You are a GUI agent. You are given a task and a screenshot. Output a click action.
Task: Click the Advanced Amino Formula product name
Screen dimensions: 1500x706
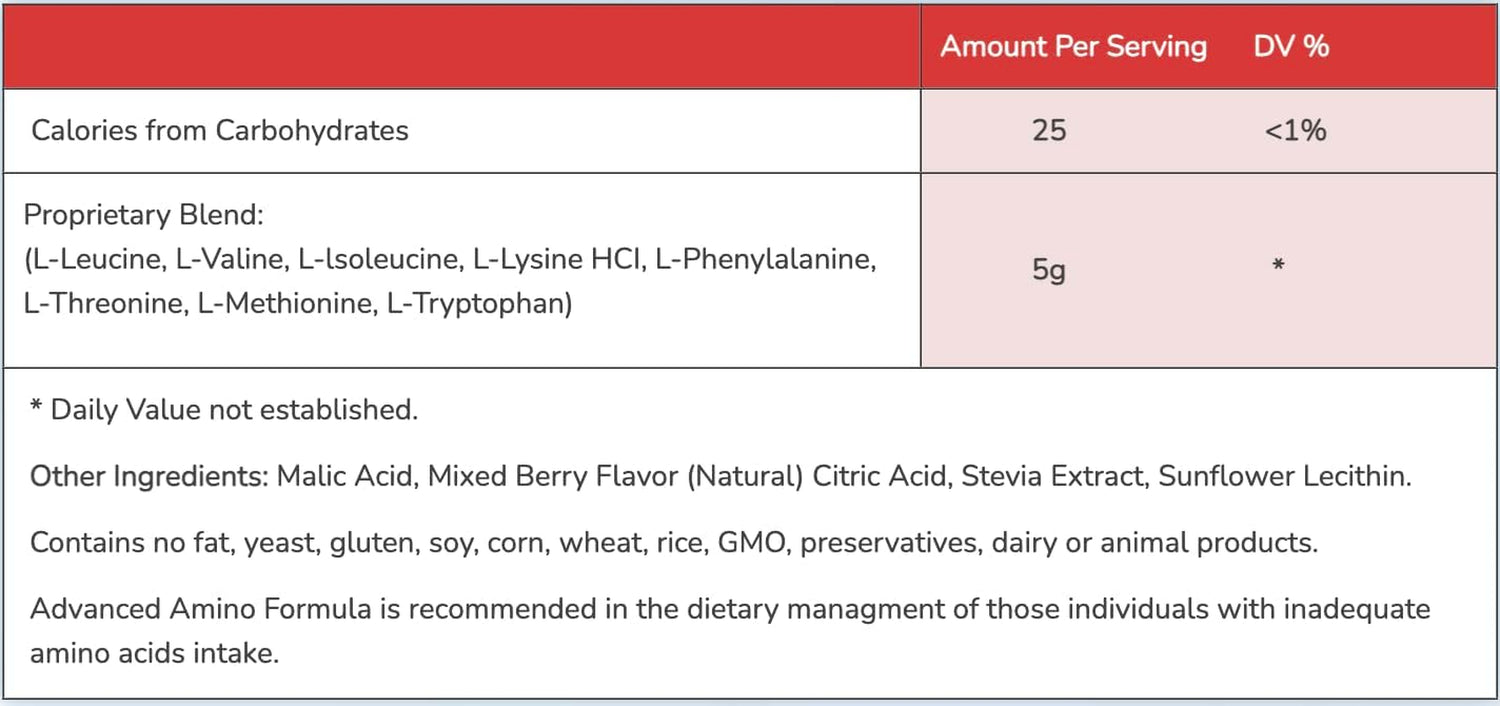click(213, 609)
